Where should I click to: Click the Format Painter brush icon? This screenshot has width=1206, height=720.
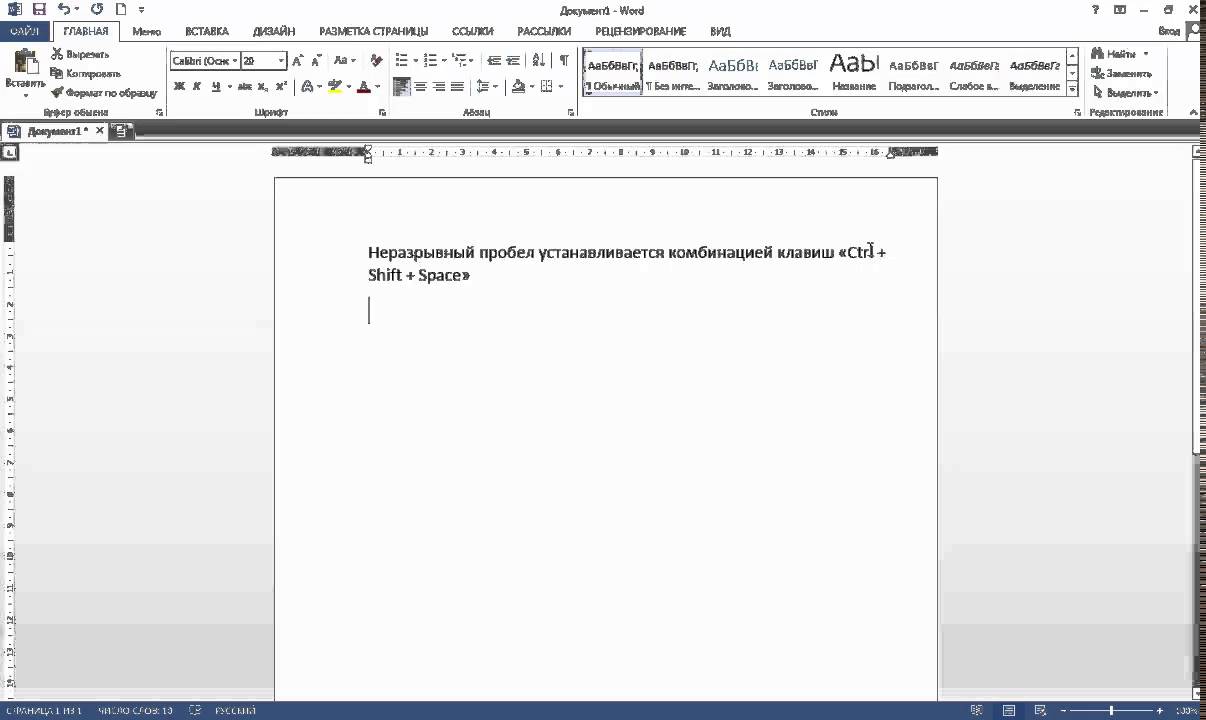tap(58, 93)
